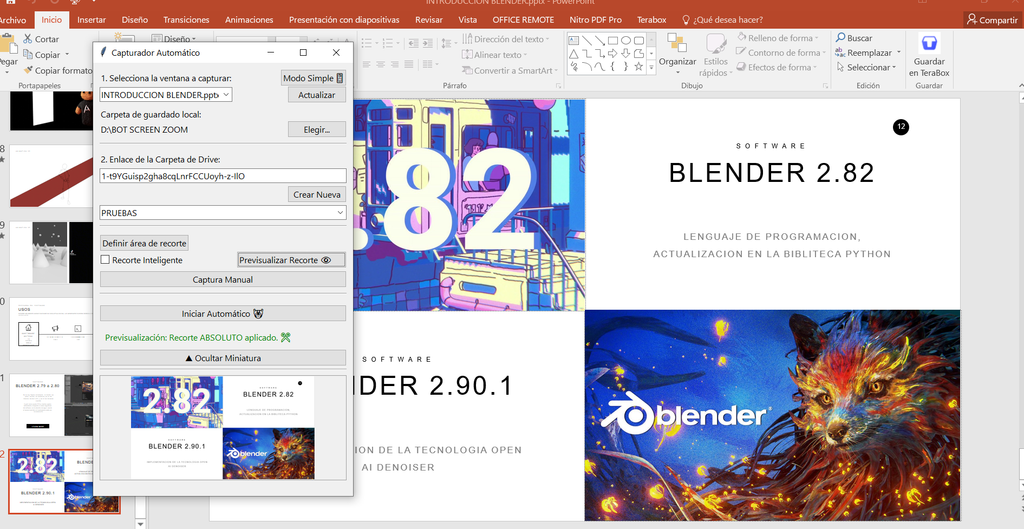Click the Compartir button in PowerPoint
This screenshot has height=529, width=1024.
click(993, 20)
